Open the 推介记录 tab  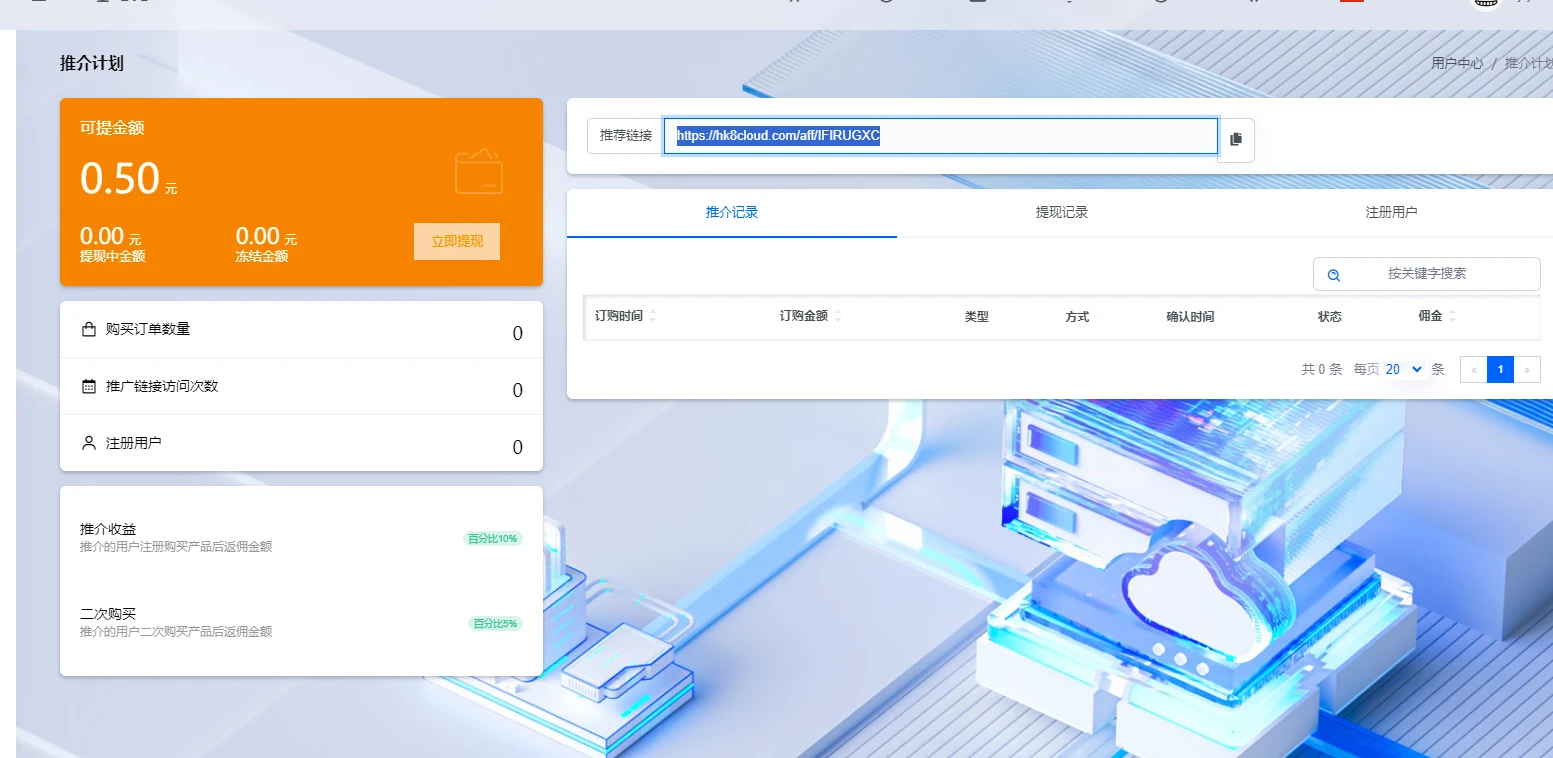pos(731,212)
